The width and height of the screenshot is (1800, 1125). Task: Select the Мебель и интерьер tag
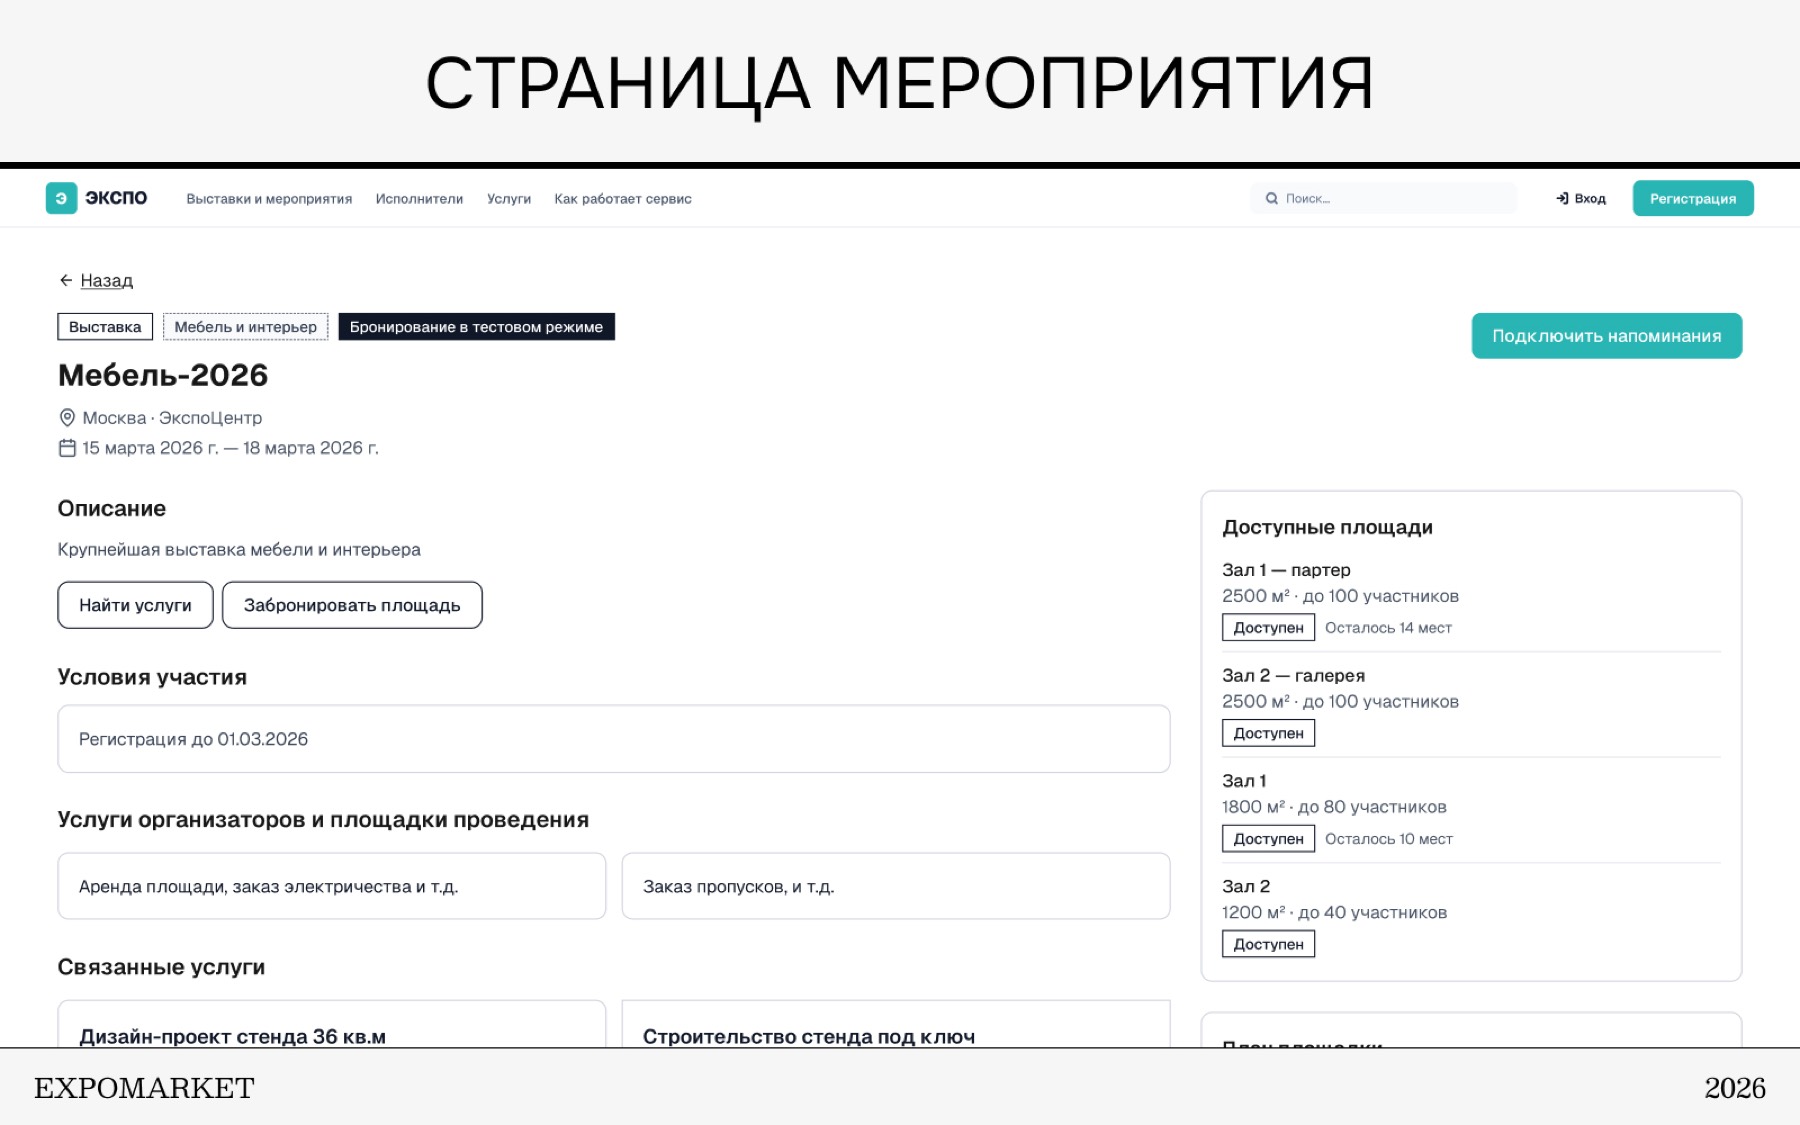coord(246,327)
